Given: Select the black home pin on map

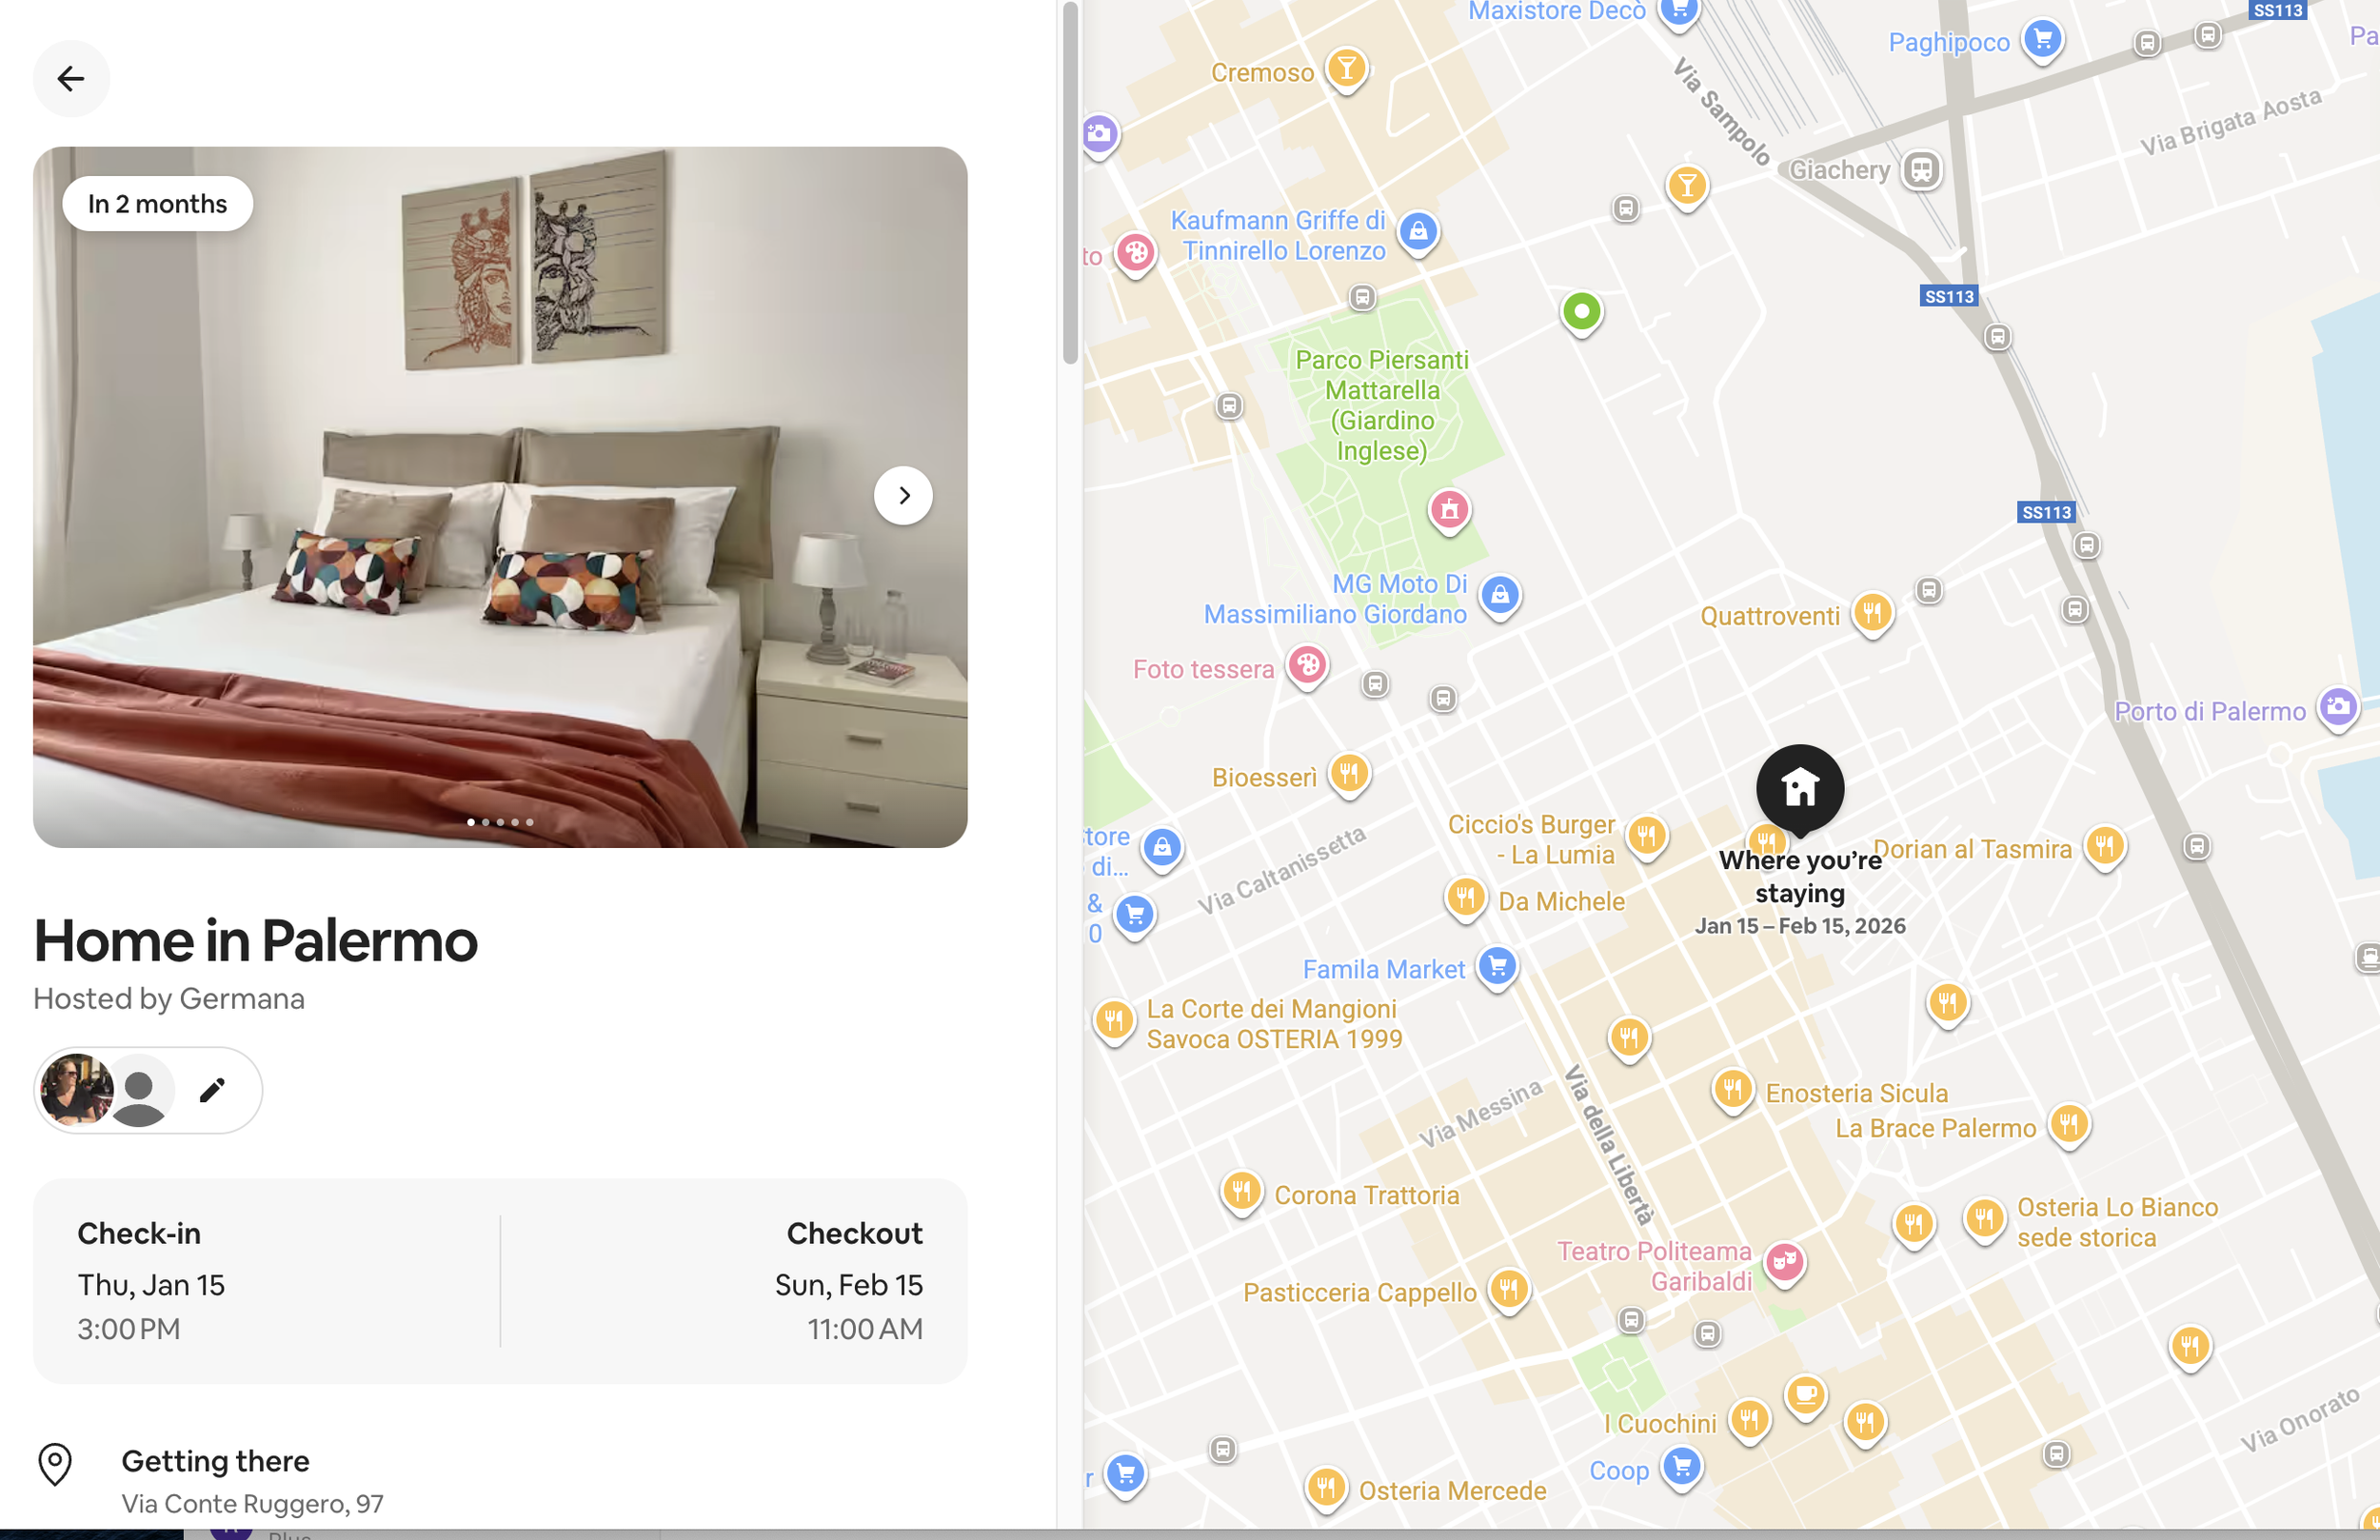Looking at the screenshot, I should [x=1800, y=788].
